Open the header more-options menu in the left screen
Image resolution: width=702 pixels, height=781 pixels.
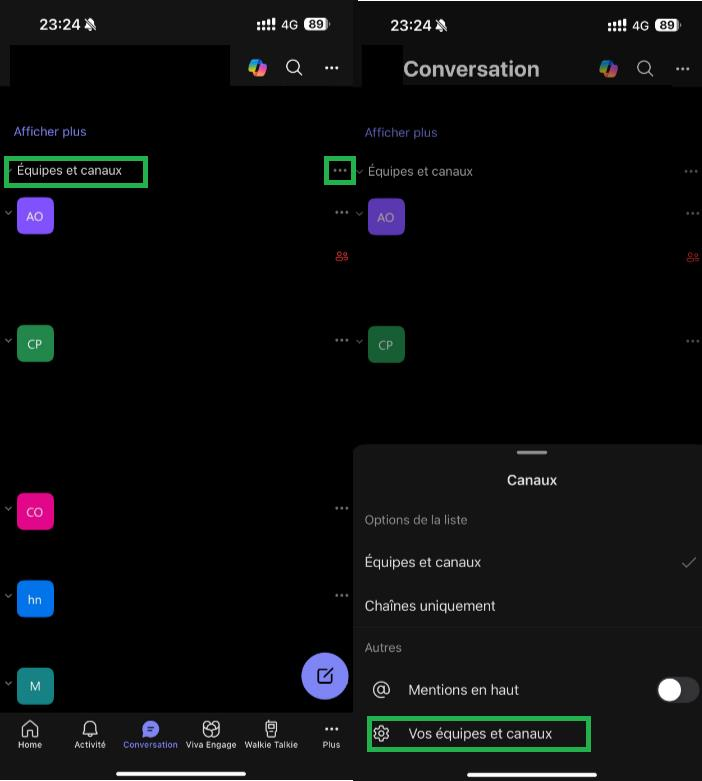click(x=332, y=68)
